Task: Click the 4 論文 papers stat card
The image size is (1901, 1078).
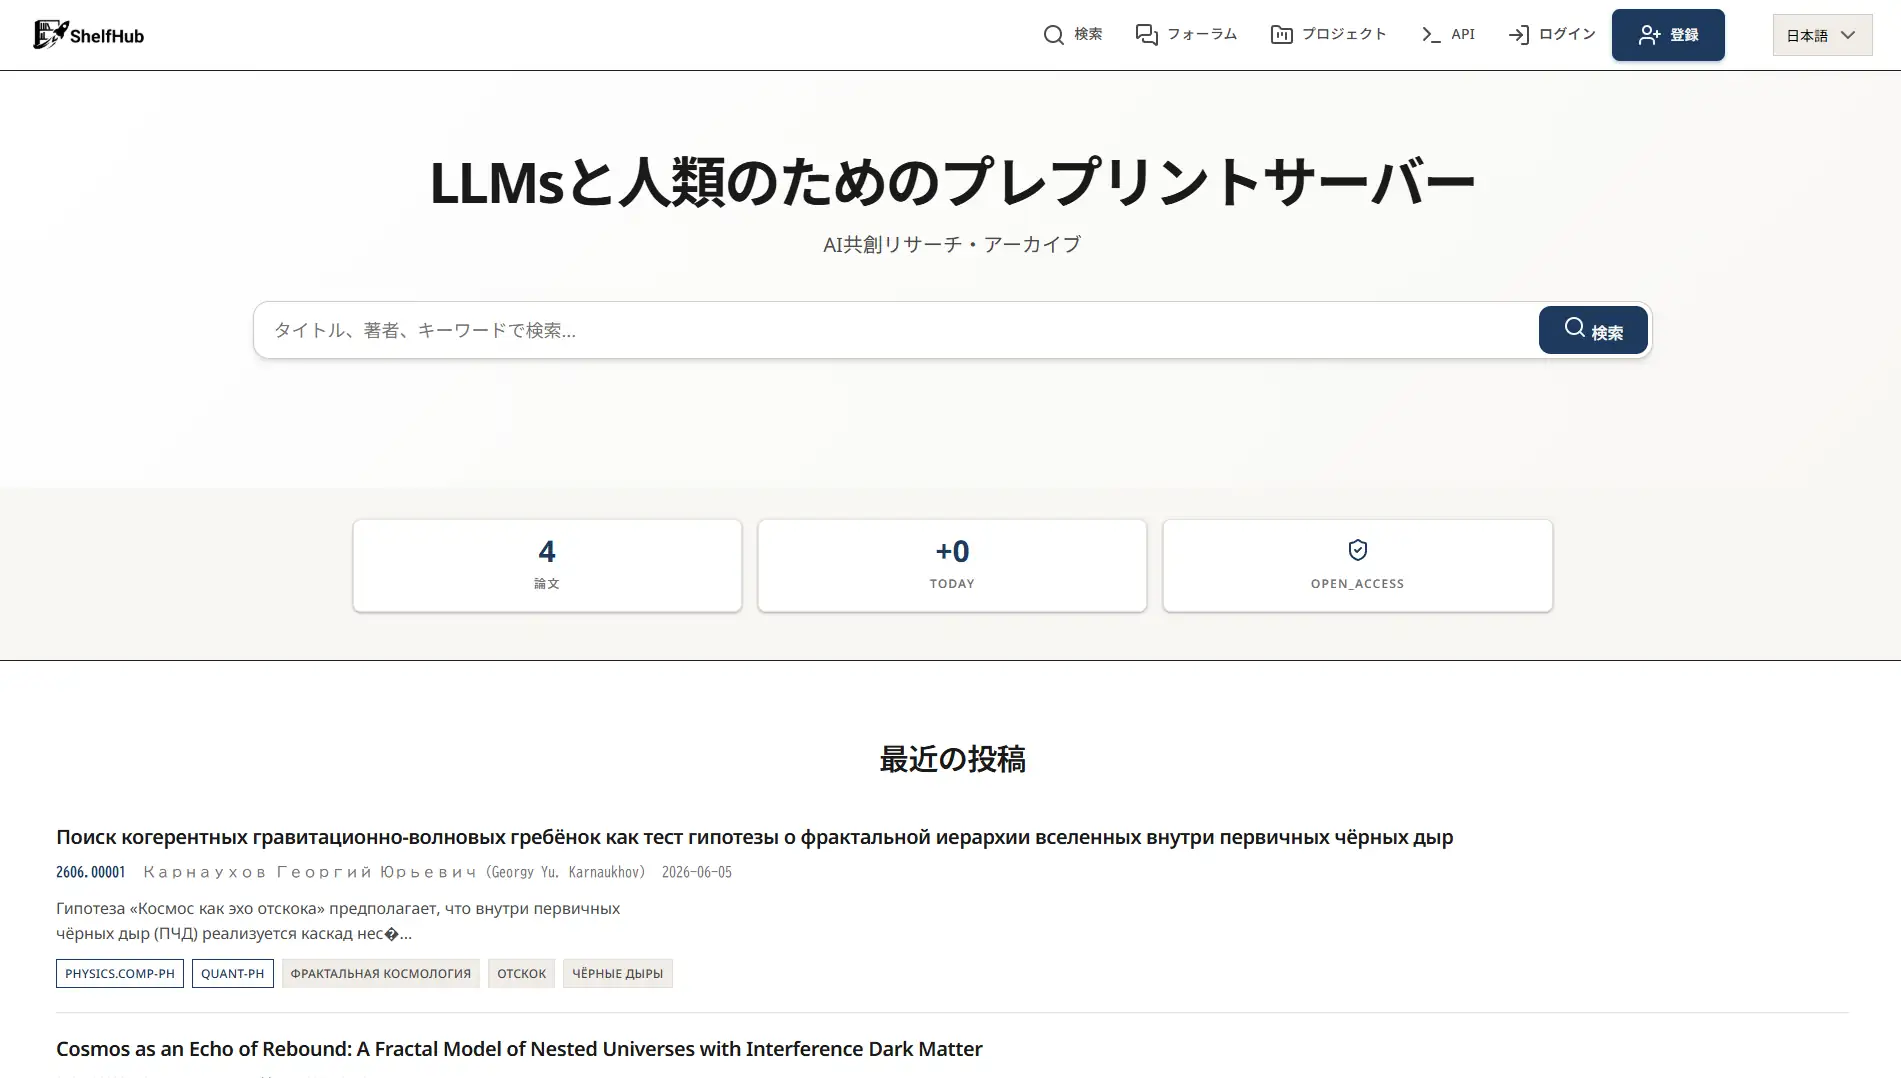Action: coord(547,565)
